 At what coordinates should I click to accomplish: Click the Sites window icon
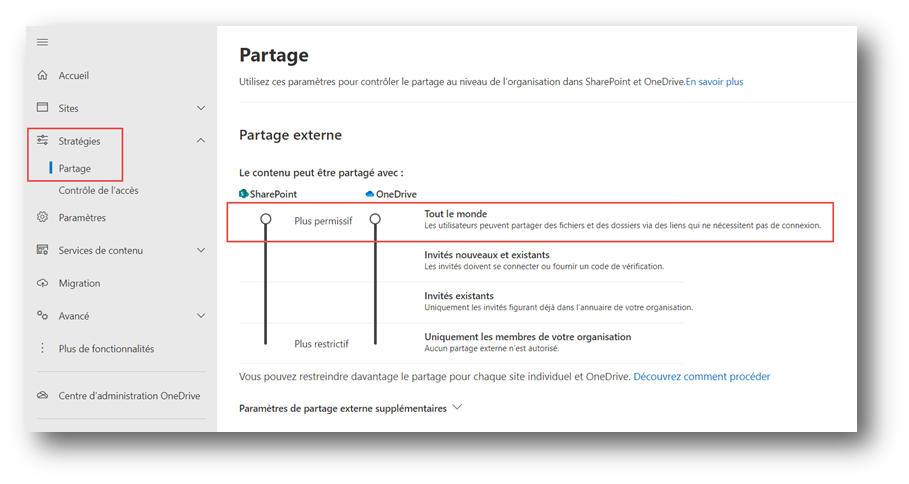[42, 107]
